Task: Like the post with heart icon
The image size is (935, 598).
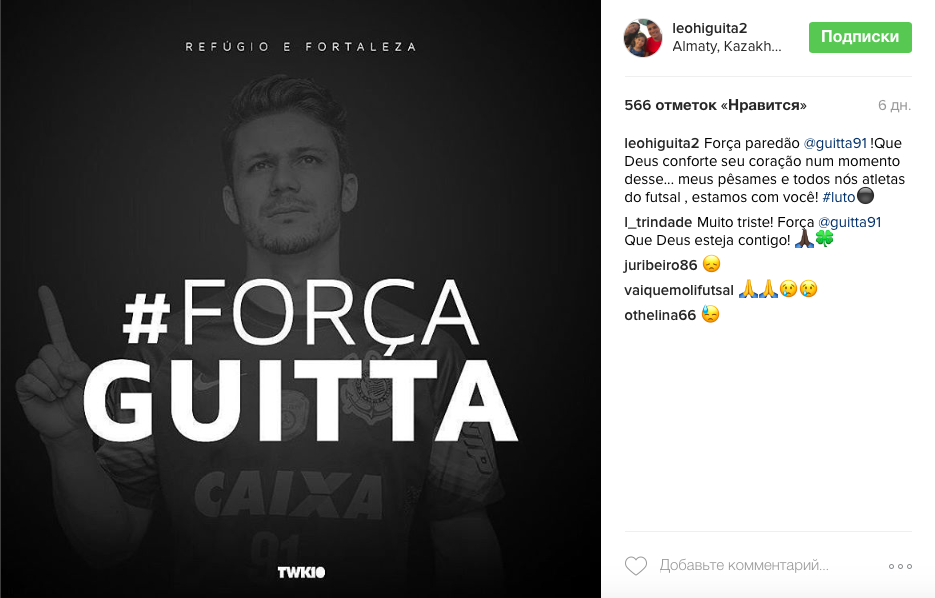Action: [636, 566]
